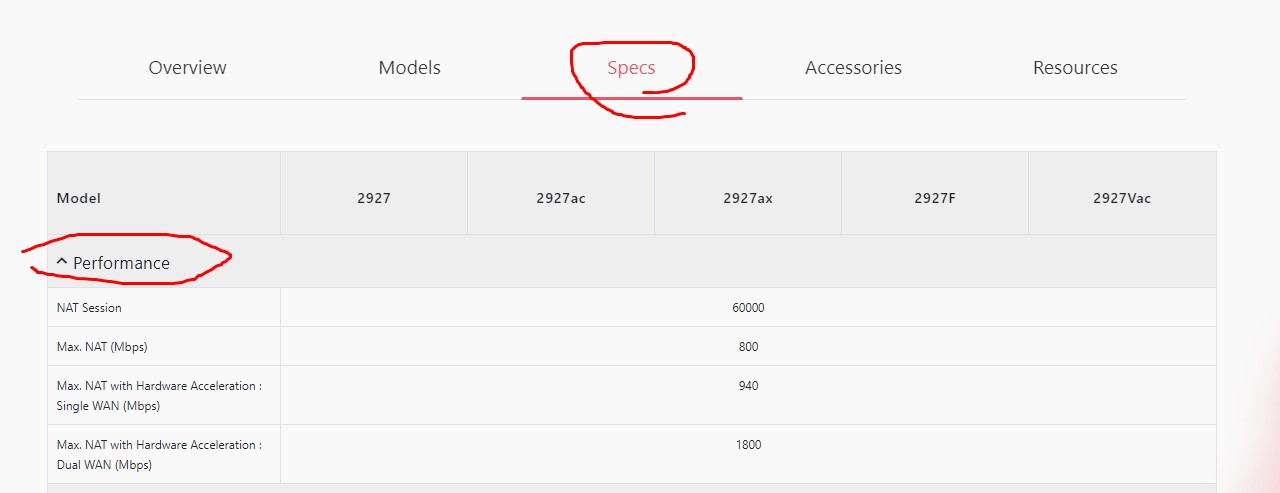Click the Single WAN hardware acceleration label
This screenshot has height=493, width=1280.
(159, 396)
